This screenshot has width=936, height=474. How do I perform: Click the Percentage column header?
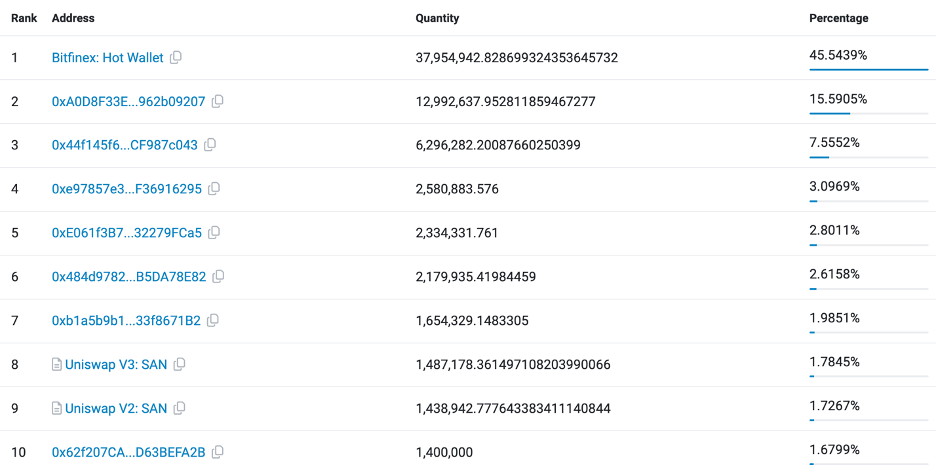(x=838, y=19)
